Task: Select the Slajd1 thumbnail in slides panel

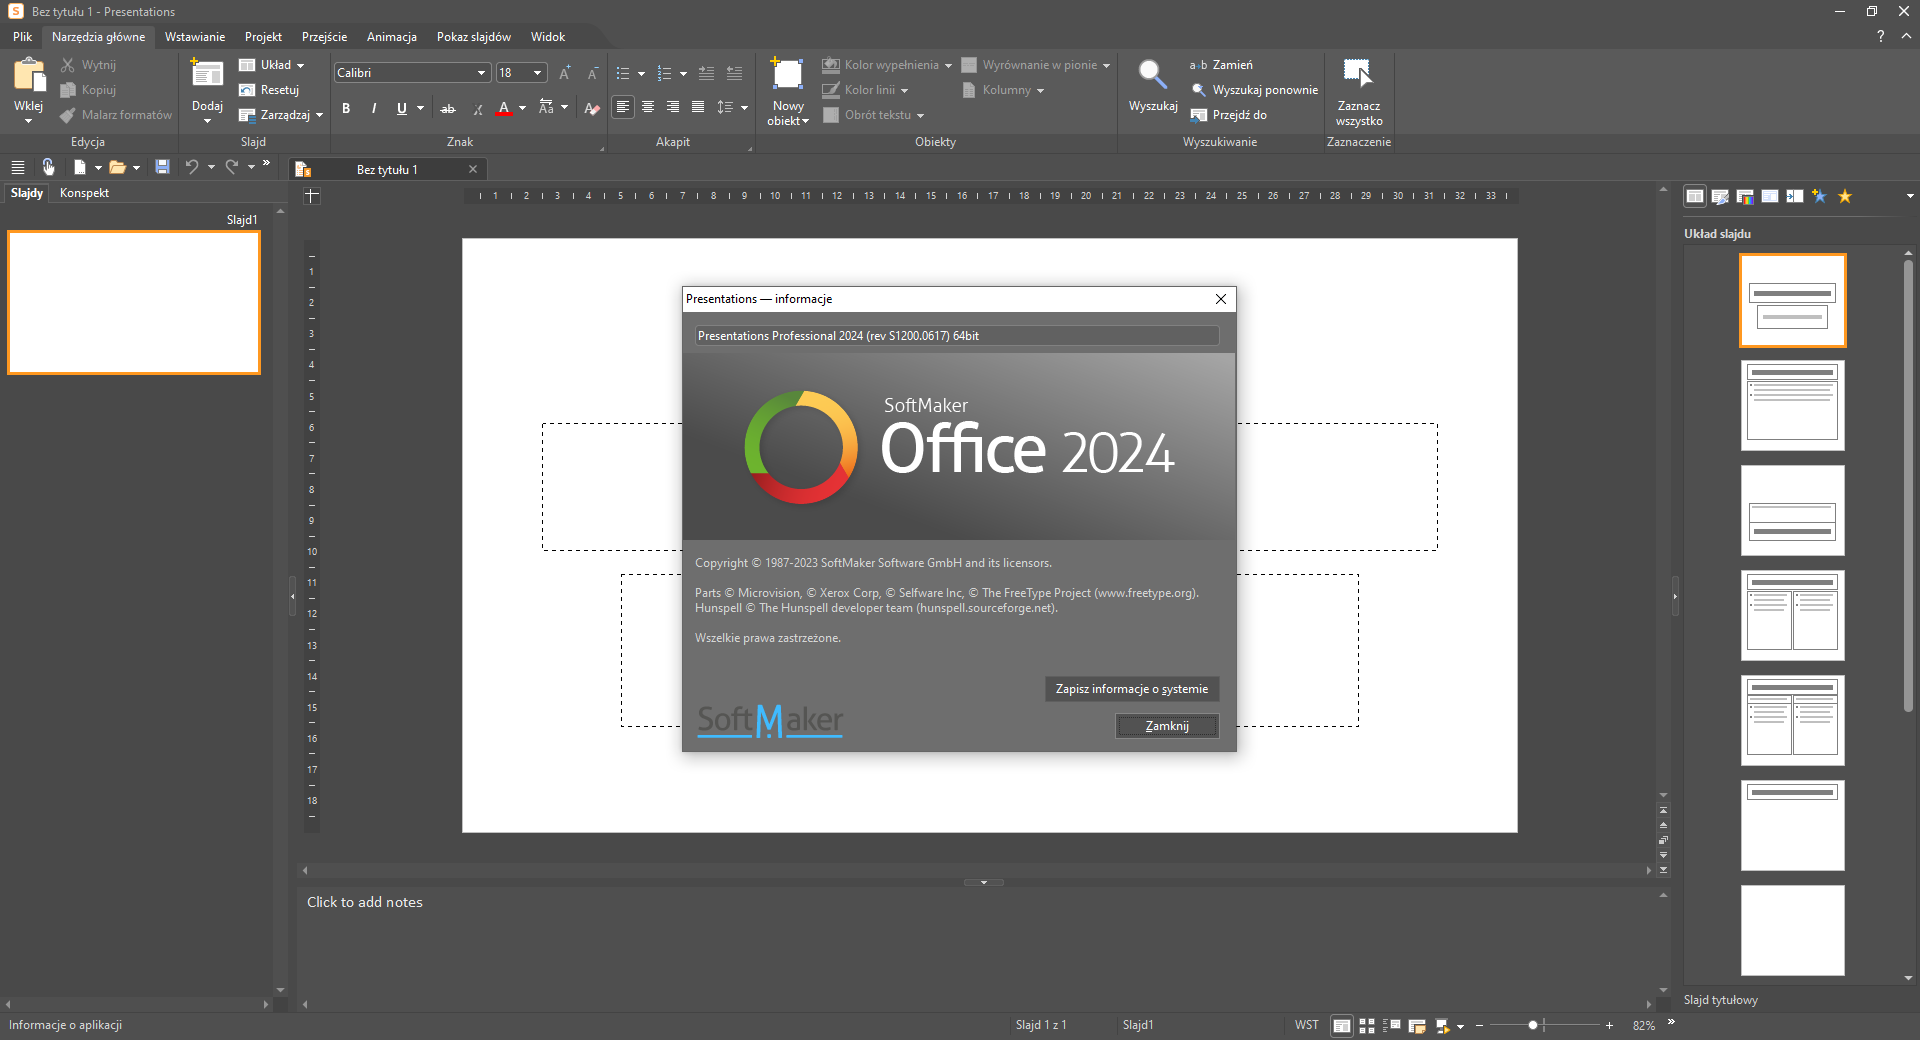Action: point(134,303)
